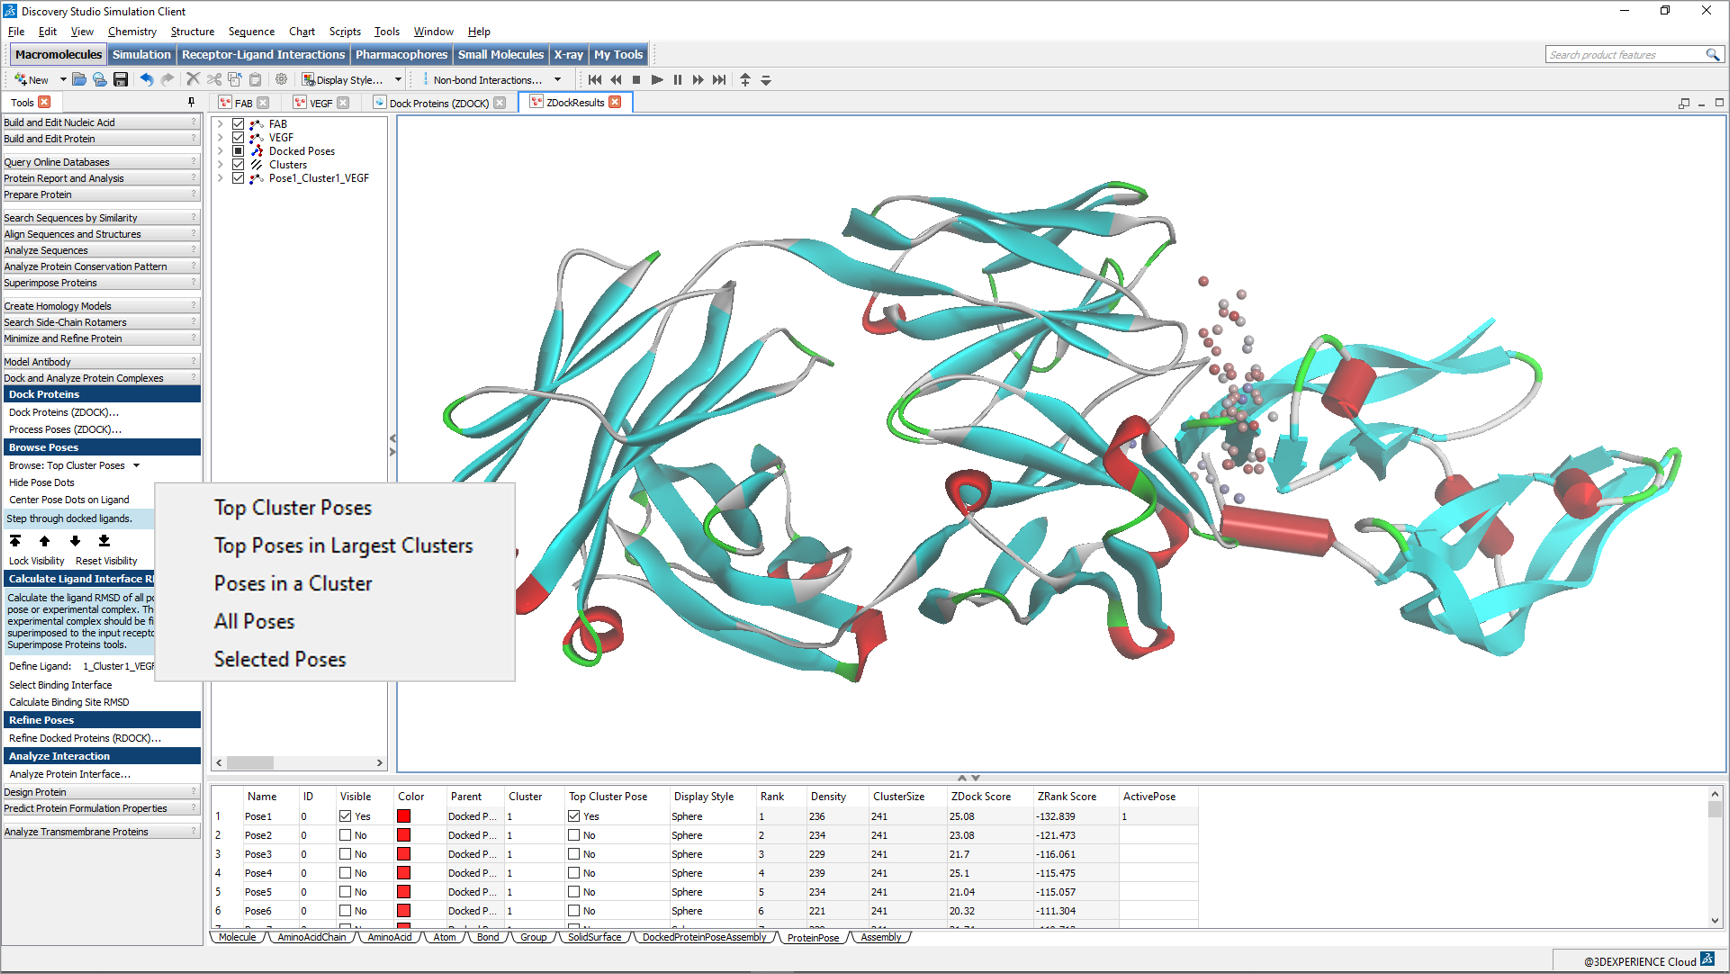Screen dimensions: 1730x974
Task: Click the 'Hide Pose Dots' link
Action: [42, 482]
